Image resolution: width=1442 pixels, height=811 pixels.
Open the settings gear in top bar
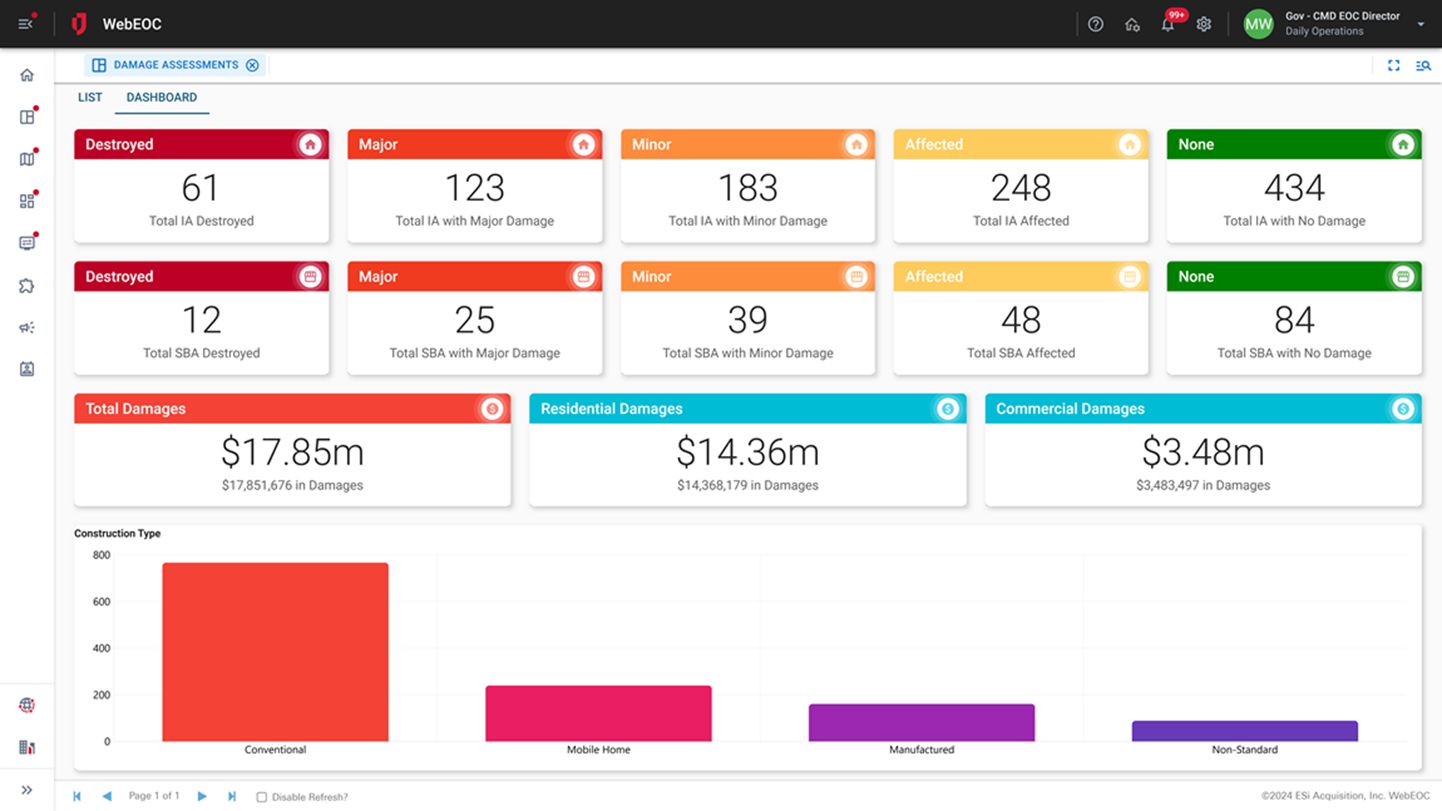pos(1204,24)
